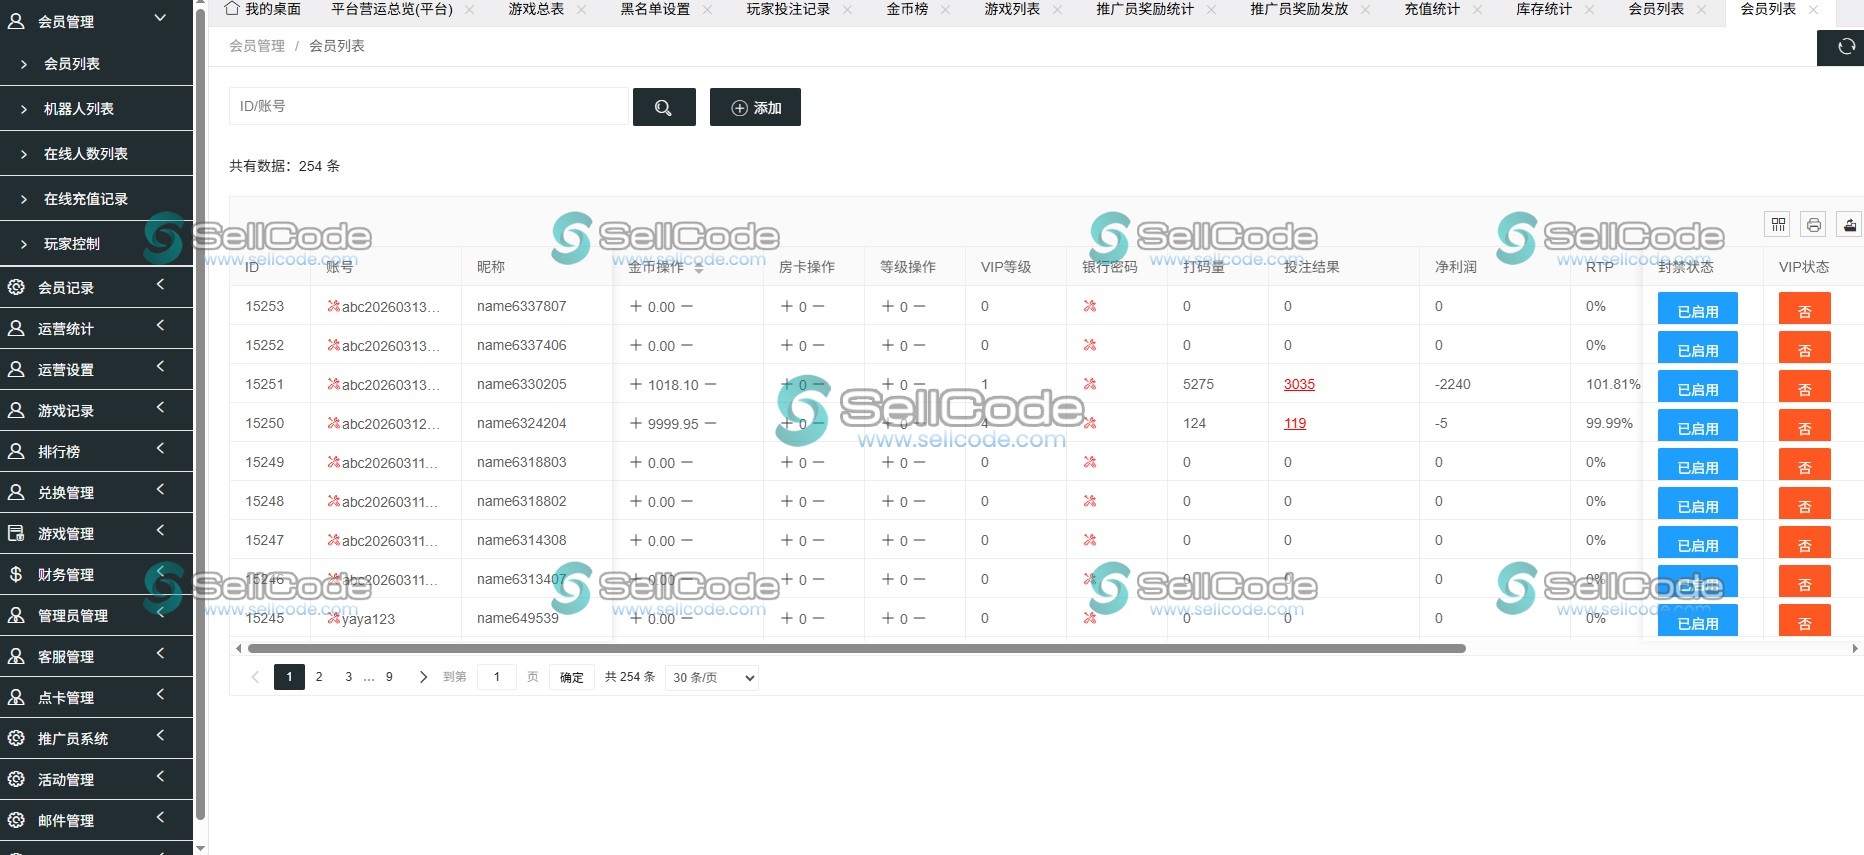The height and width of the screenshot is (855, 1864).
Task: Close the 游戏列表 tab
Action: tap(1058, 10)
